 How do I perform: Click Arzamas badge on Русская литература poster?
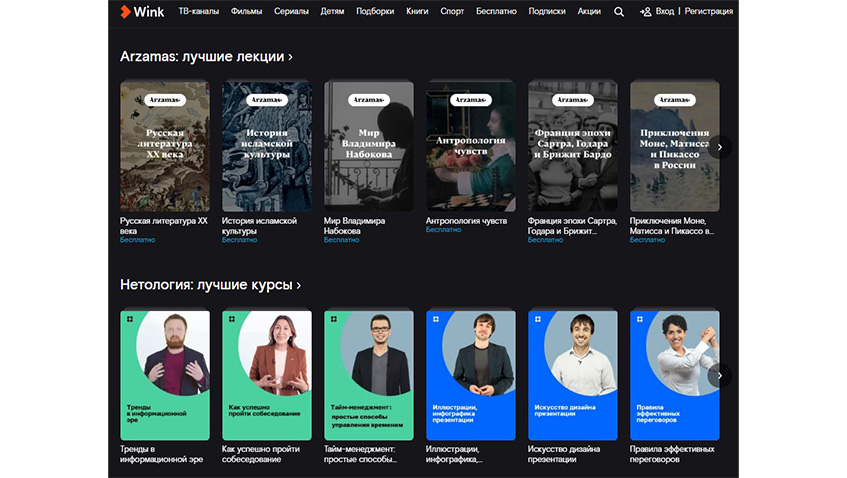click(x=165, y=100)
